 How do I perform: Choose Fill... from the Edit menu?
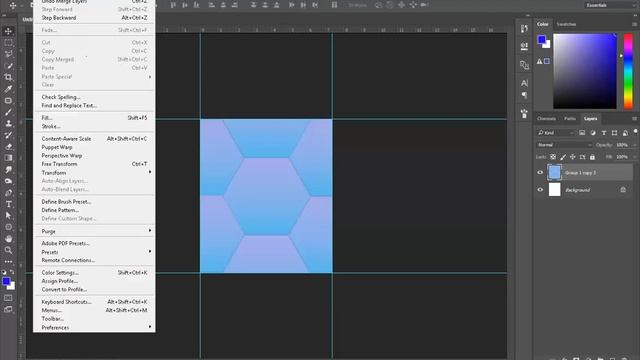click(x=94, y=118)
